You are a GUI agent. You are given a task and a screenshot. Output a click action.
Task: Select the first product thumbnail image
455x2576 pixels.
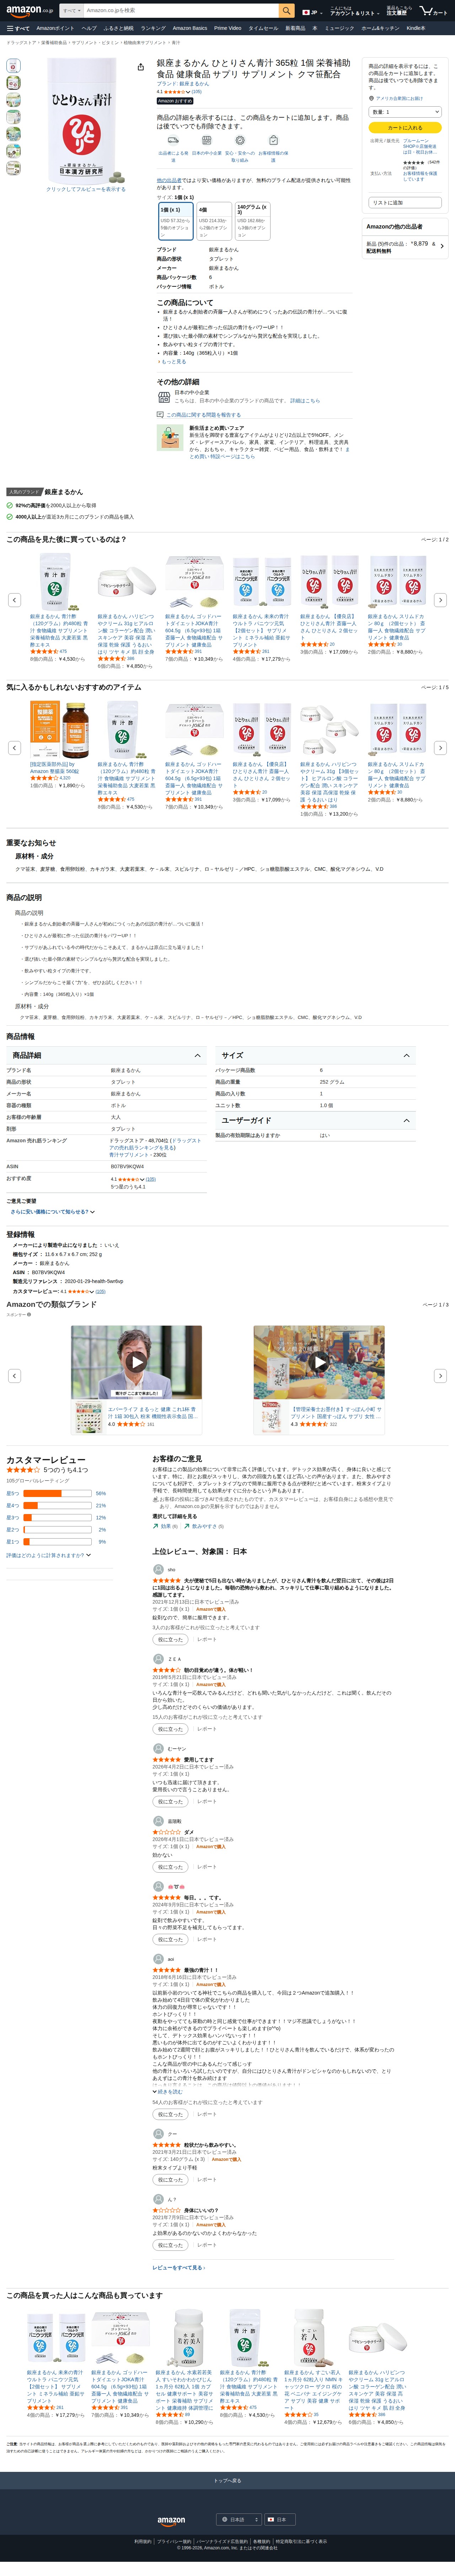pyautogui.click(x=13, y=66)
